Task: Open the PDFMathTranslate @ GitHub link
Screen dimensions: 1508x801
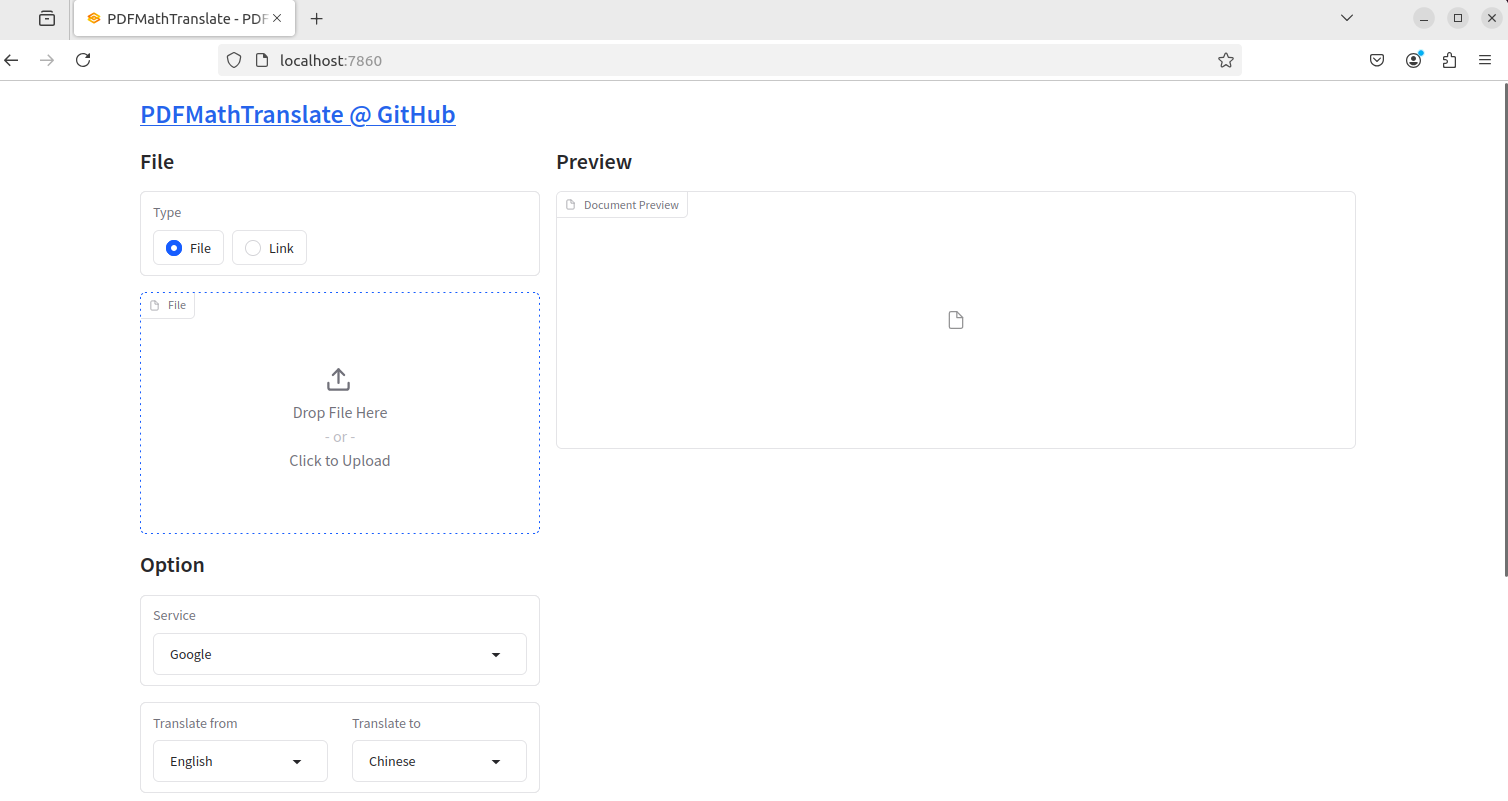Action: (x=298, y=114)
